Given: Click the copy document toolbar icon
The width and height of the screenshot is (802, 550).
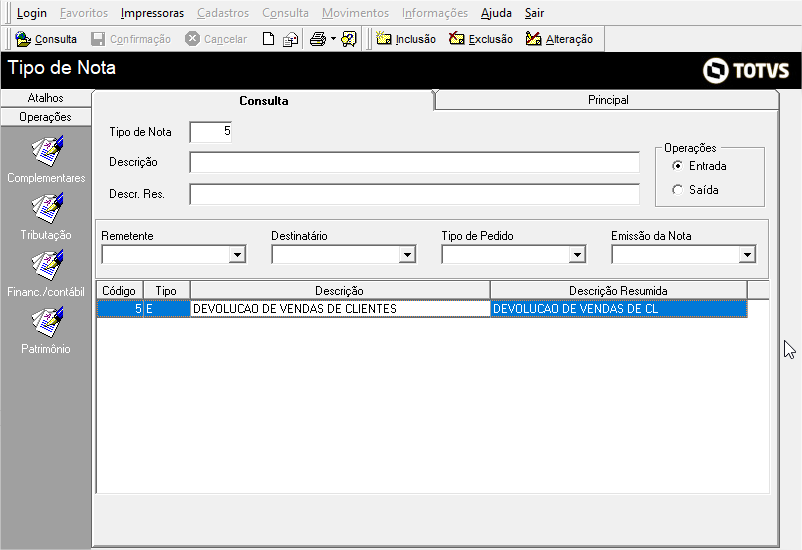Looking at the screenshot, I should click(x=291, y=39).
